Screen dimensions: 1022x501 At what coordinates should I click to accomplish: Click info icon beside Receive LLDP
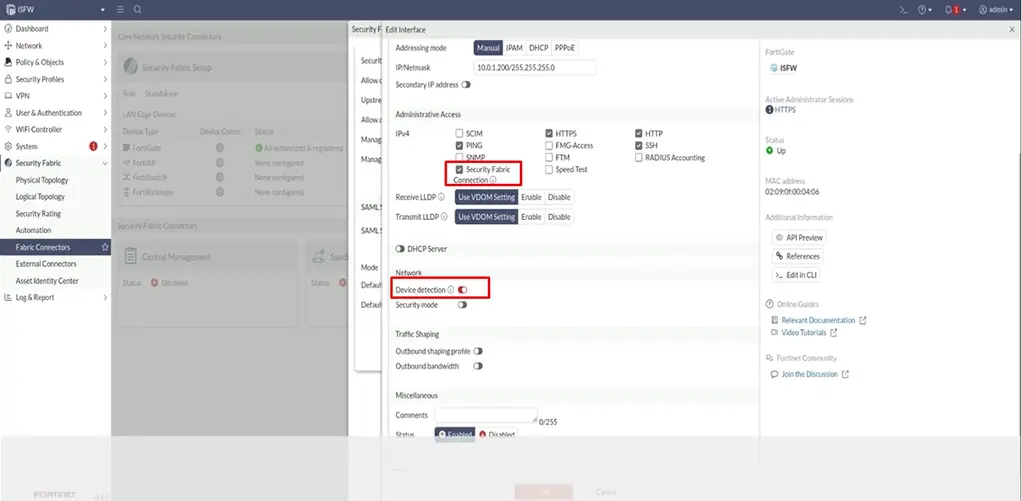pyautogui.click(x=442, y=197)
